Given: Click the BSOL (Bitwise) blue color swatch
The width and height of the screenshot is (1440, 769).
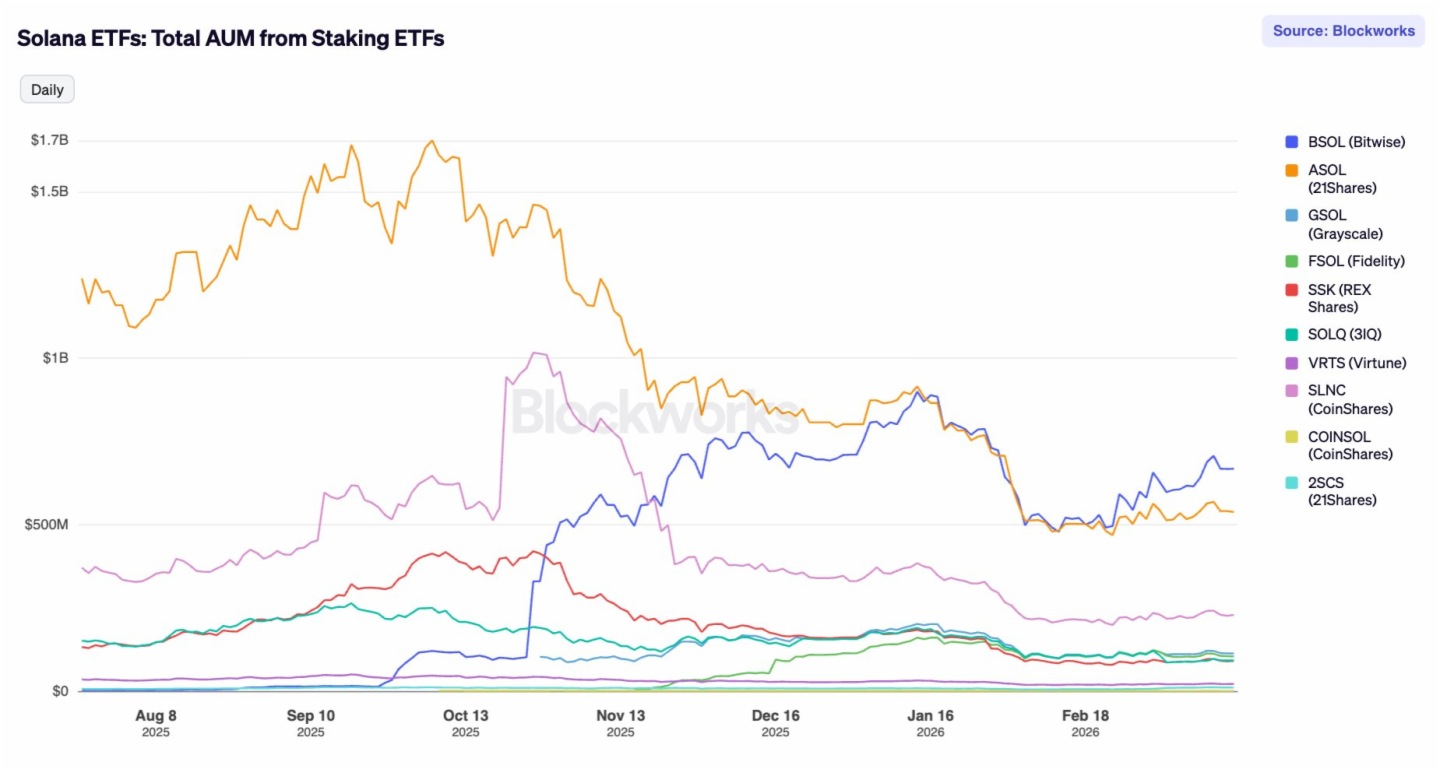Looking at the screenshot, I should pos(1291,142).
